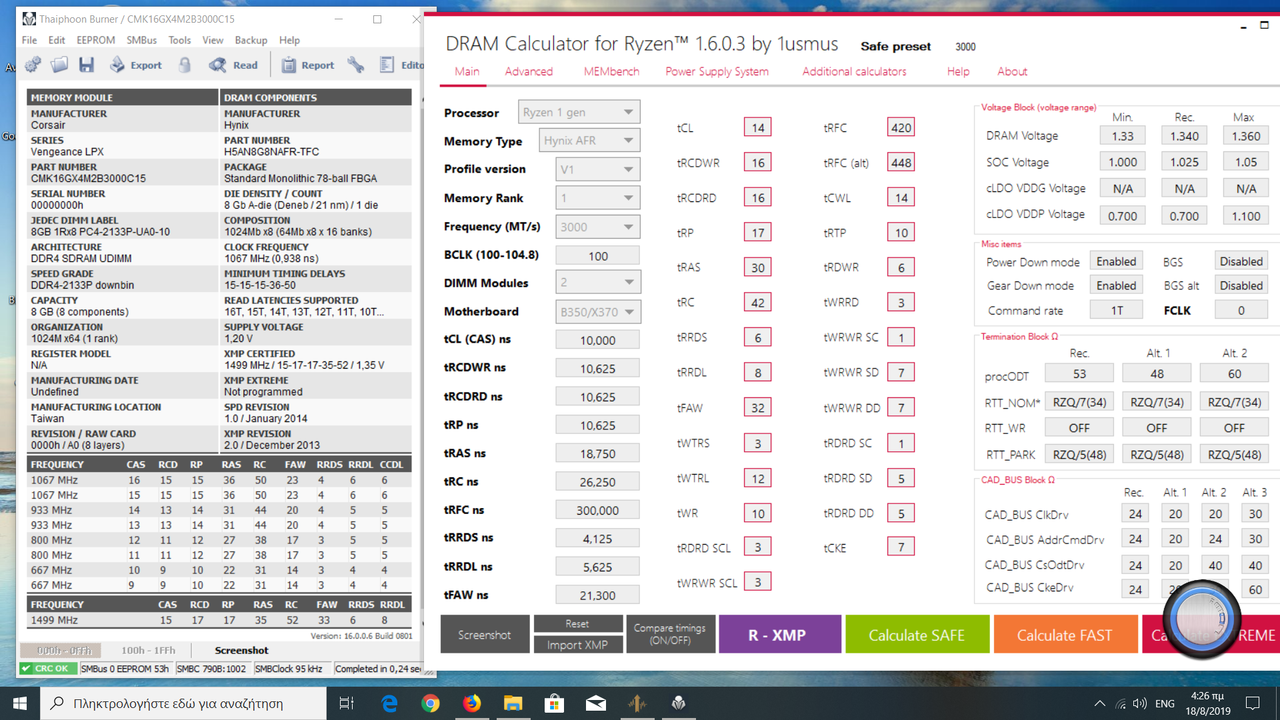Screen dimensions: 1280x720
Task: Switch to the MEMbench tab
Action: (610, 71)
